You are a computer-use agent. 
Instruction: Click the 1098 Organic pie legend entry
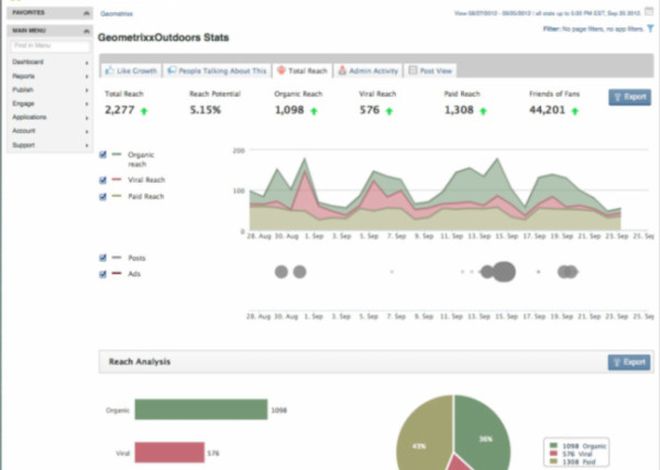point(578,446)
